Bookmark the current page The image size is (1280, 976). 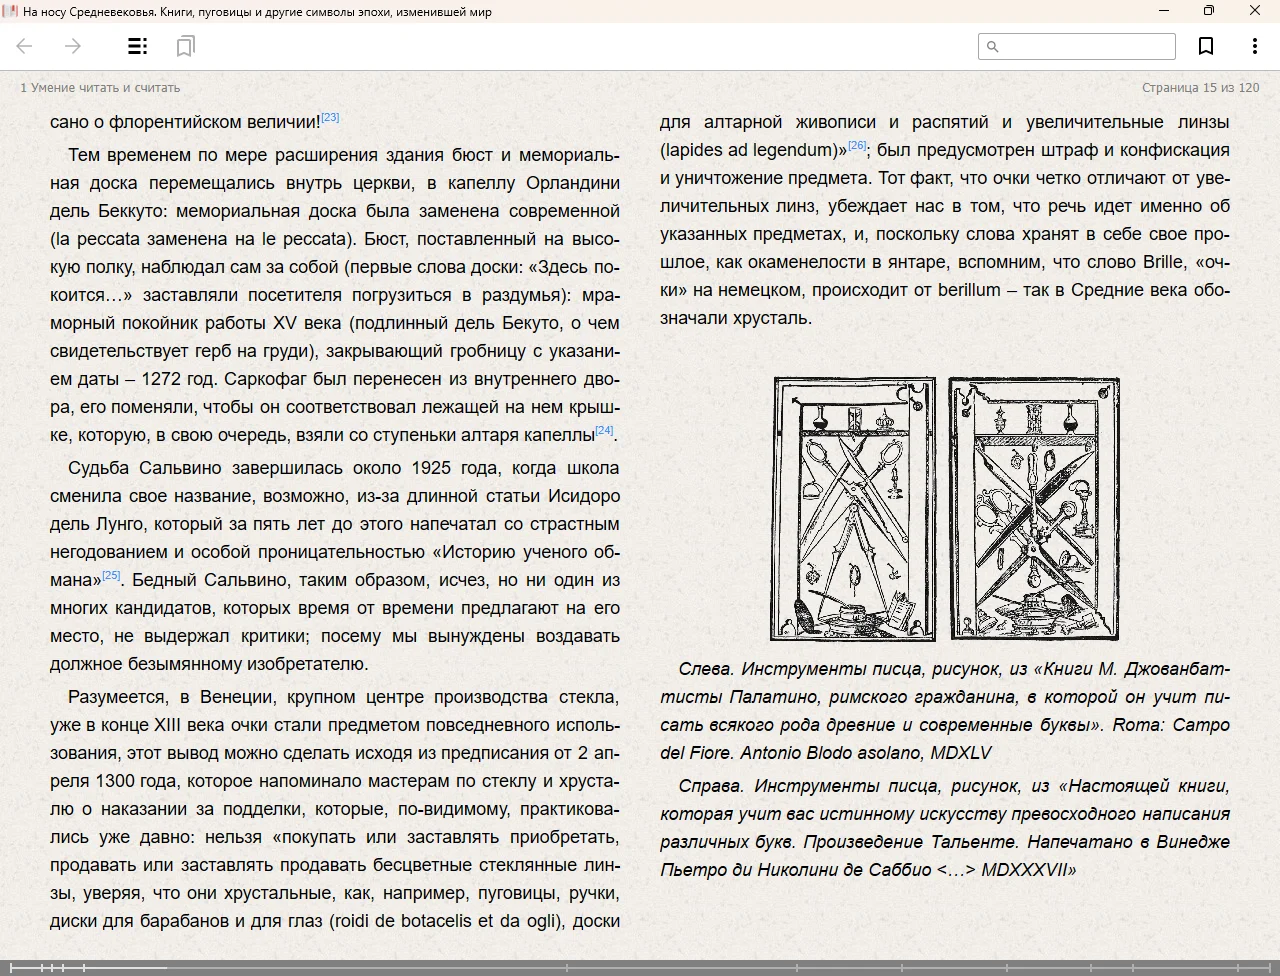(1206, 46)
